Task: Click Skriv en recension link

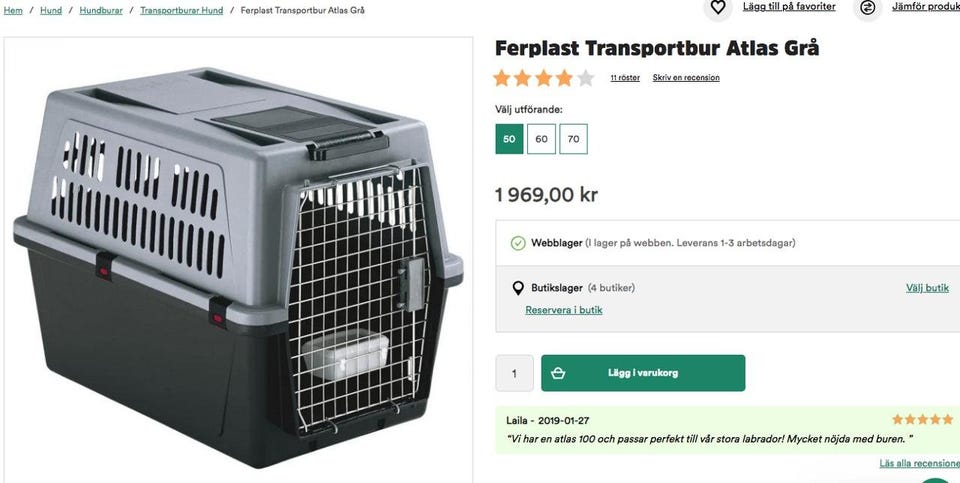Action: click(x=686, y=78)
